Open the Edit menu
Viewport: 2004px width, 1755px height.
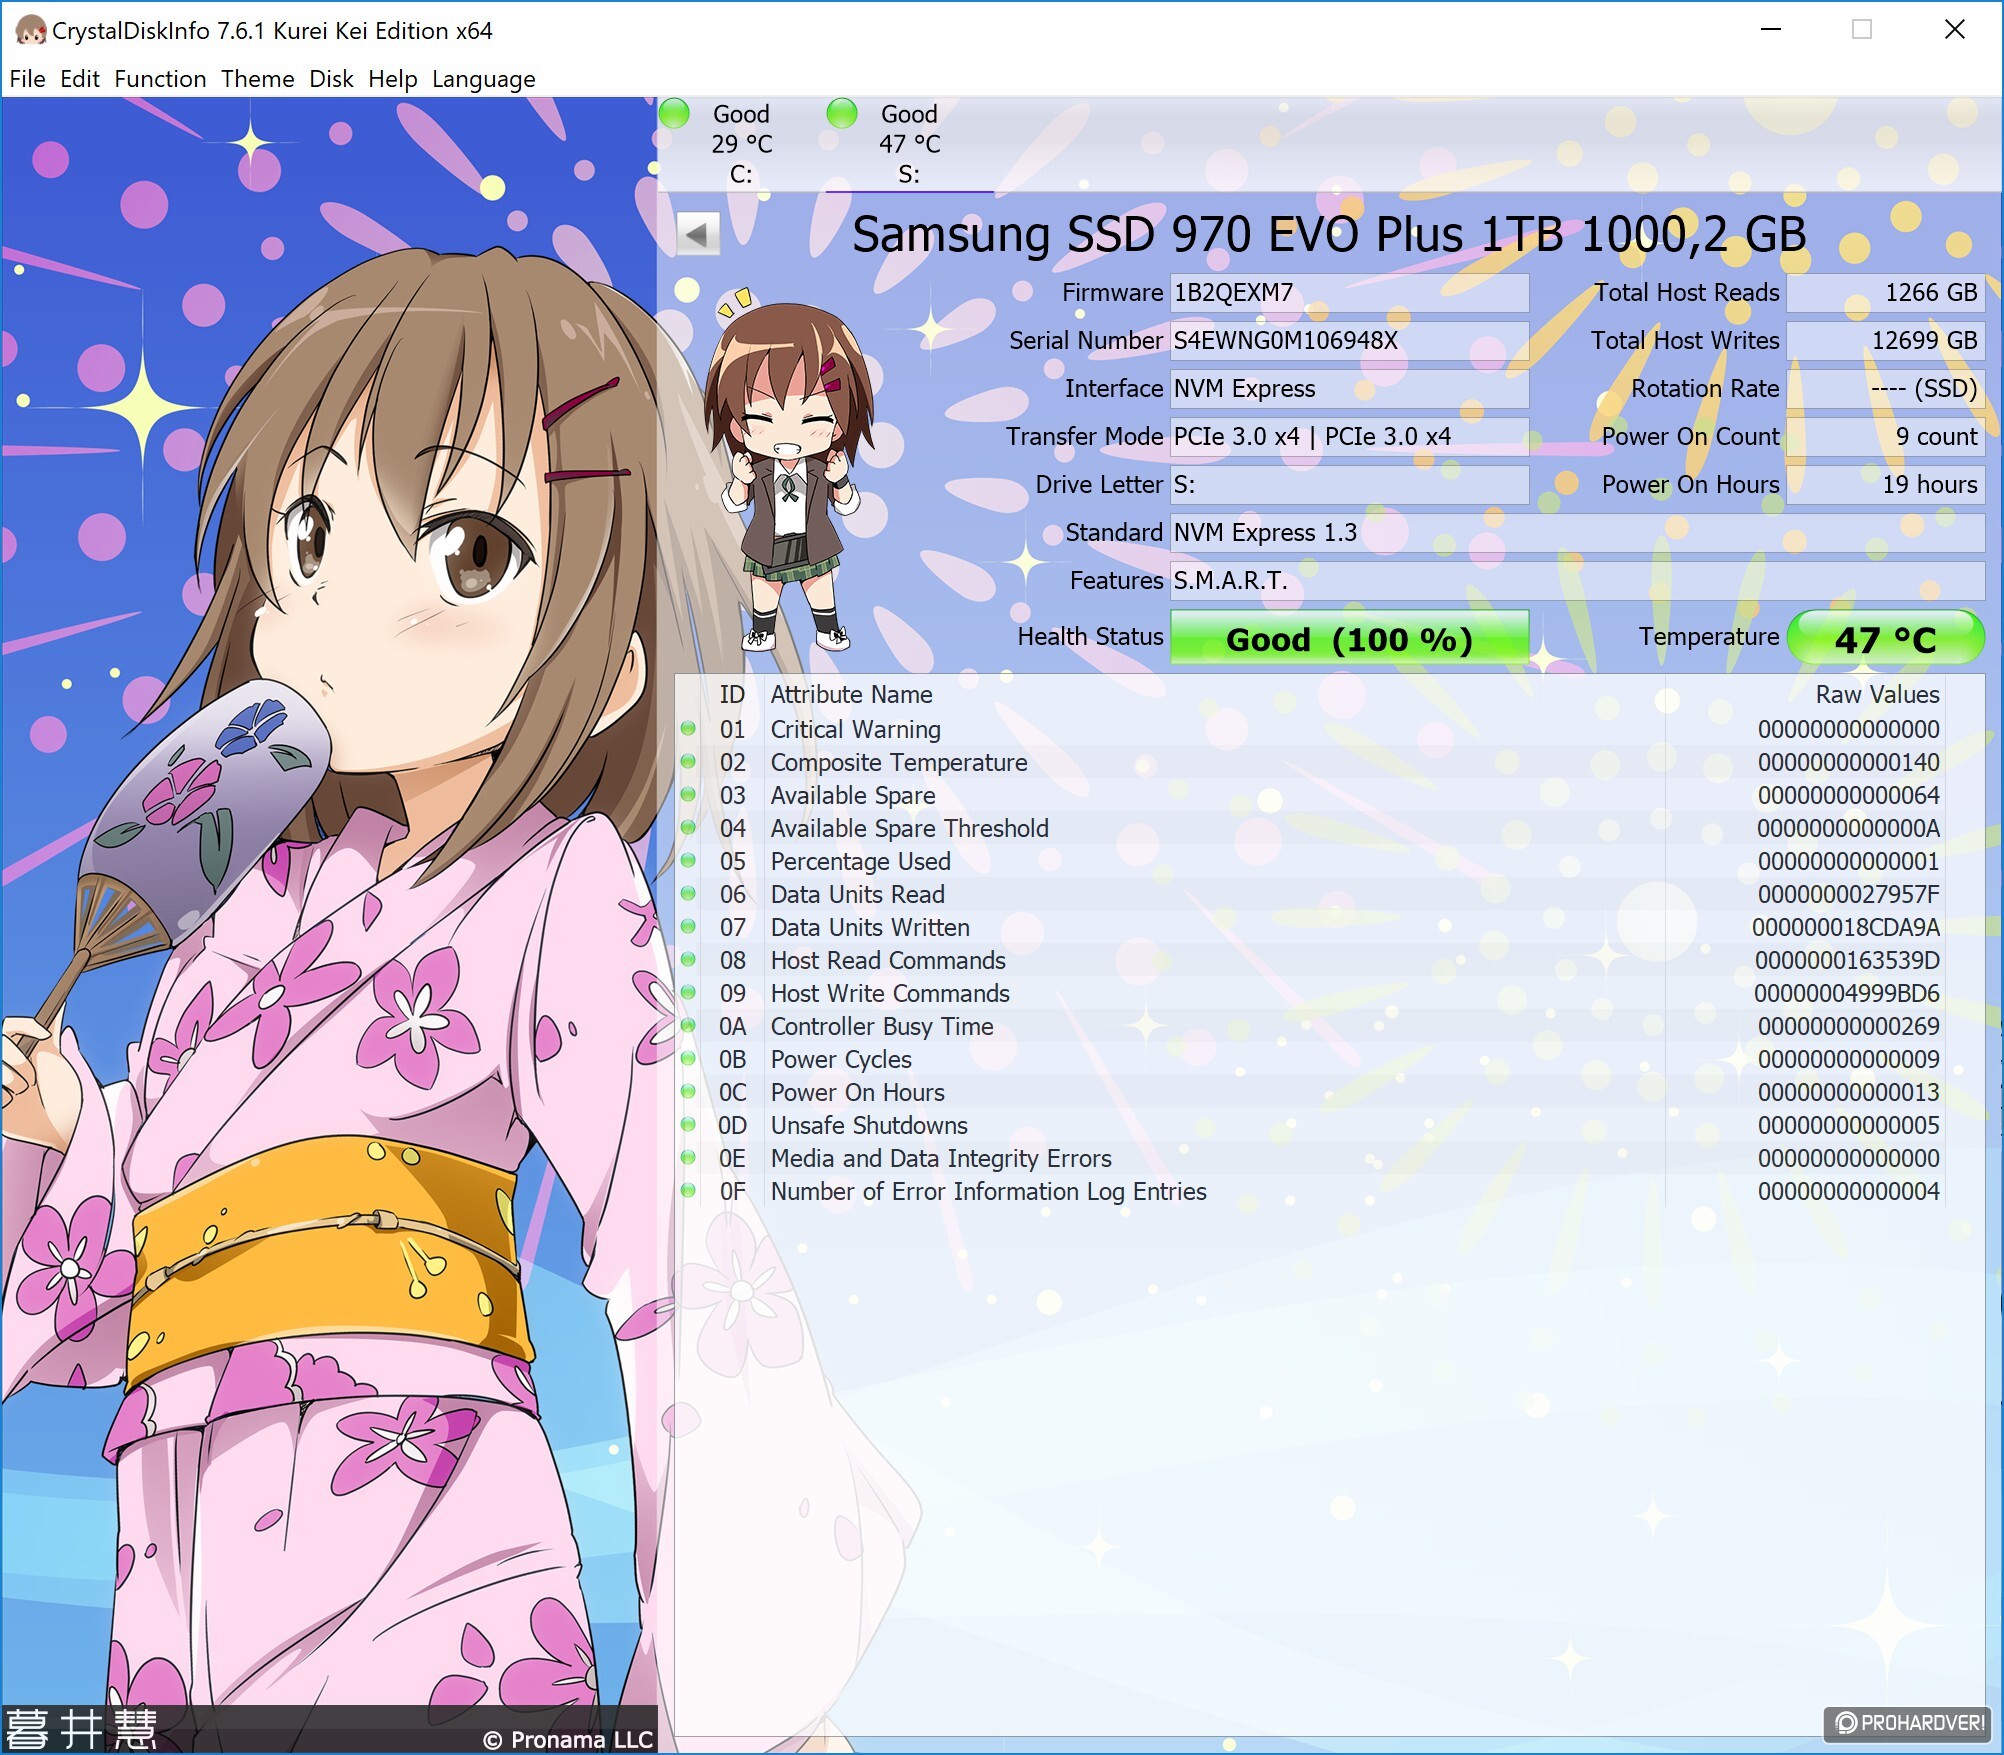tap(80, 79)
